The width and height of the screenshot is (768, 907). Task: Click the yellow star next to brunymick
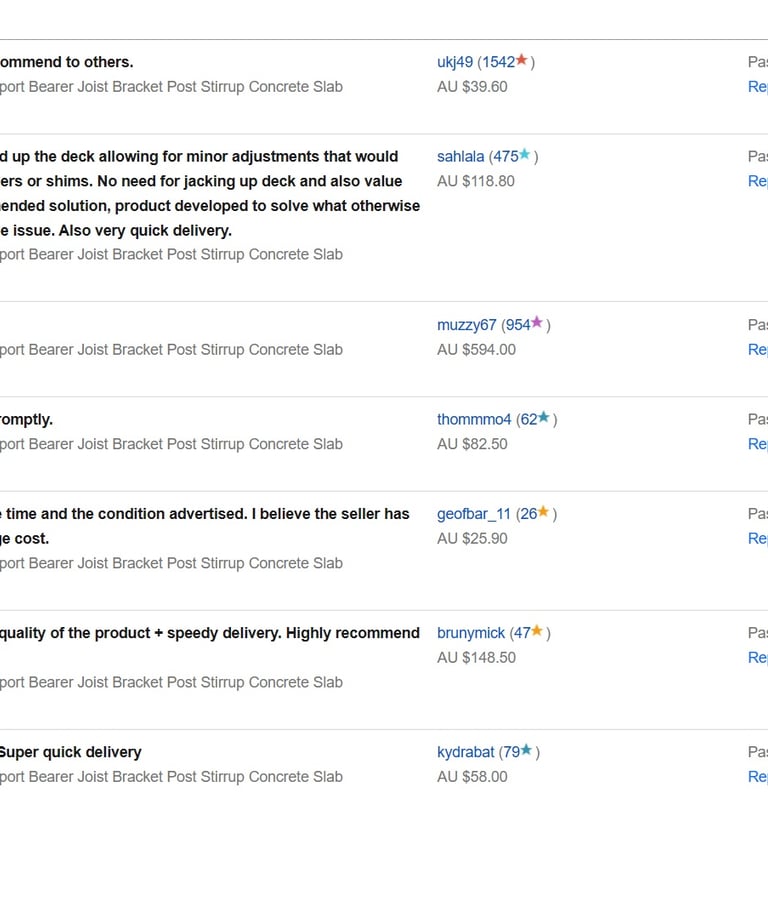pos(537,631)
